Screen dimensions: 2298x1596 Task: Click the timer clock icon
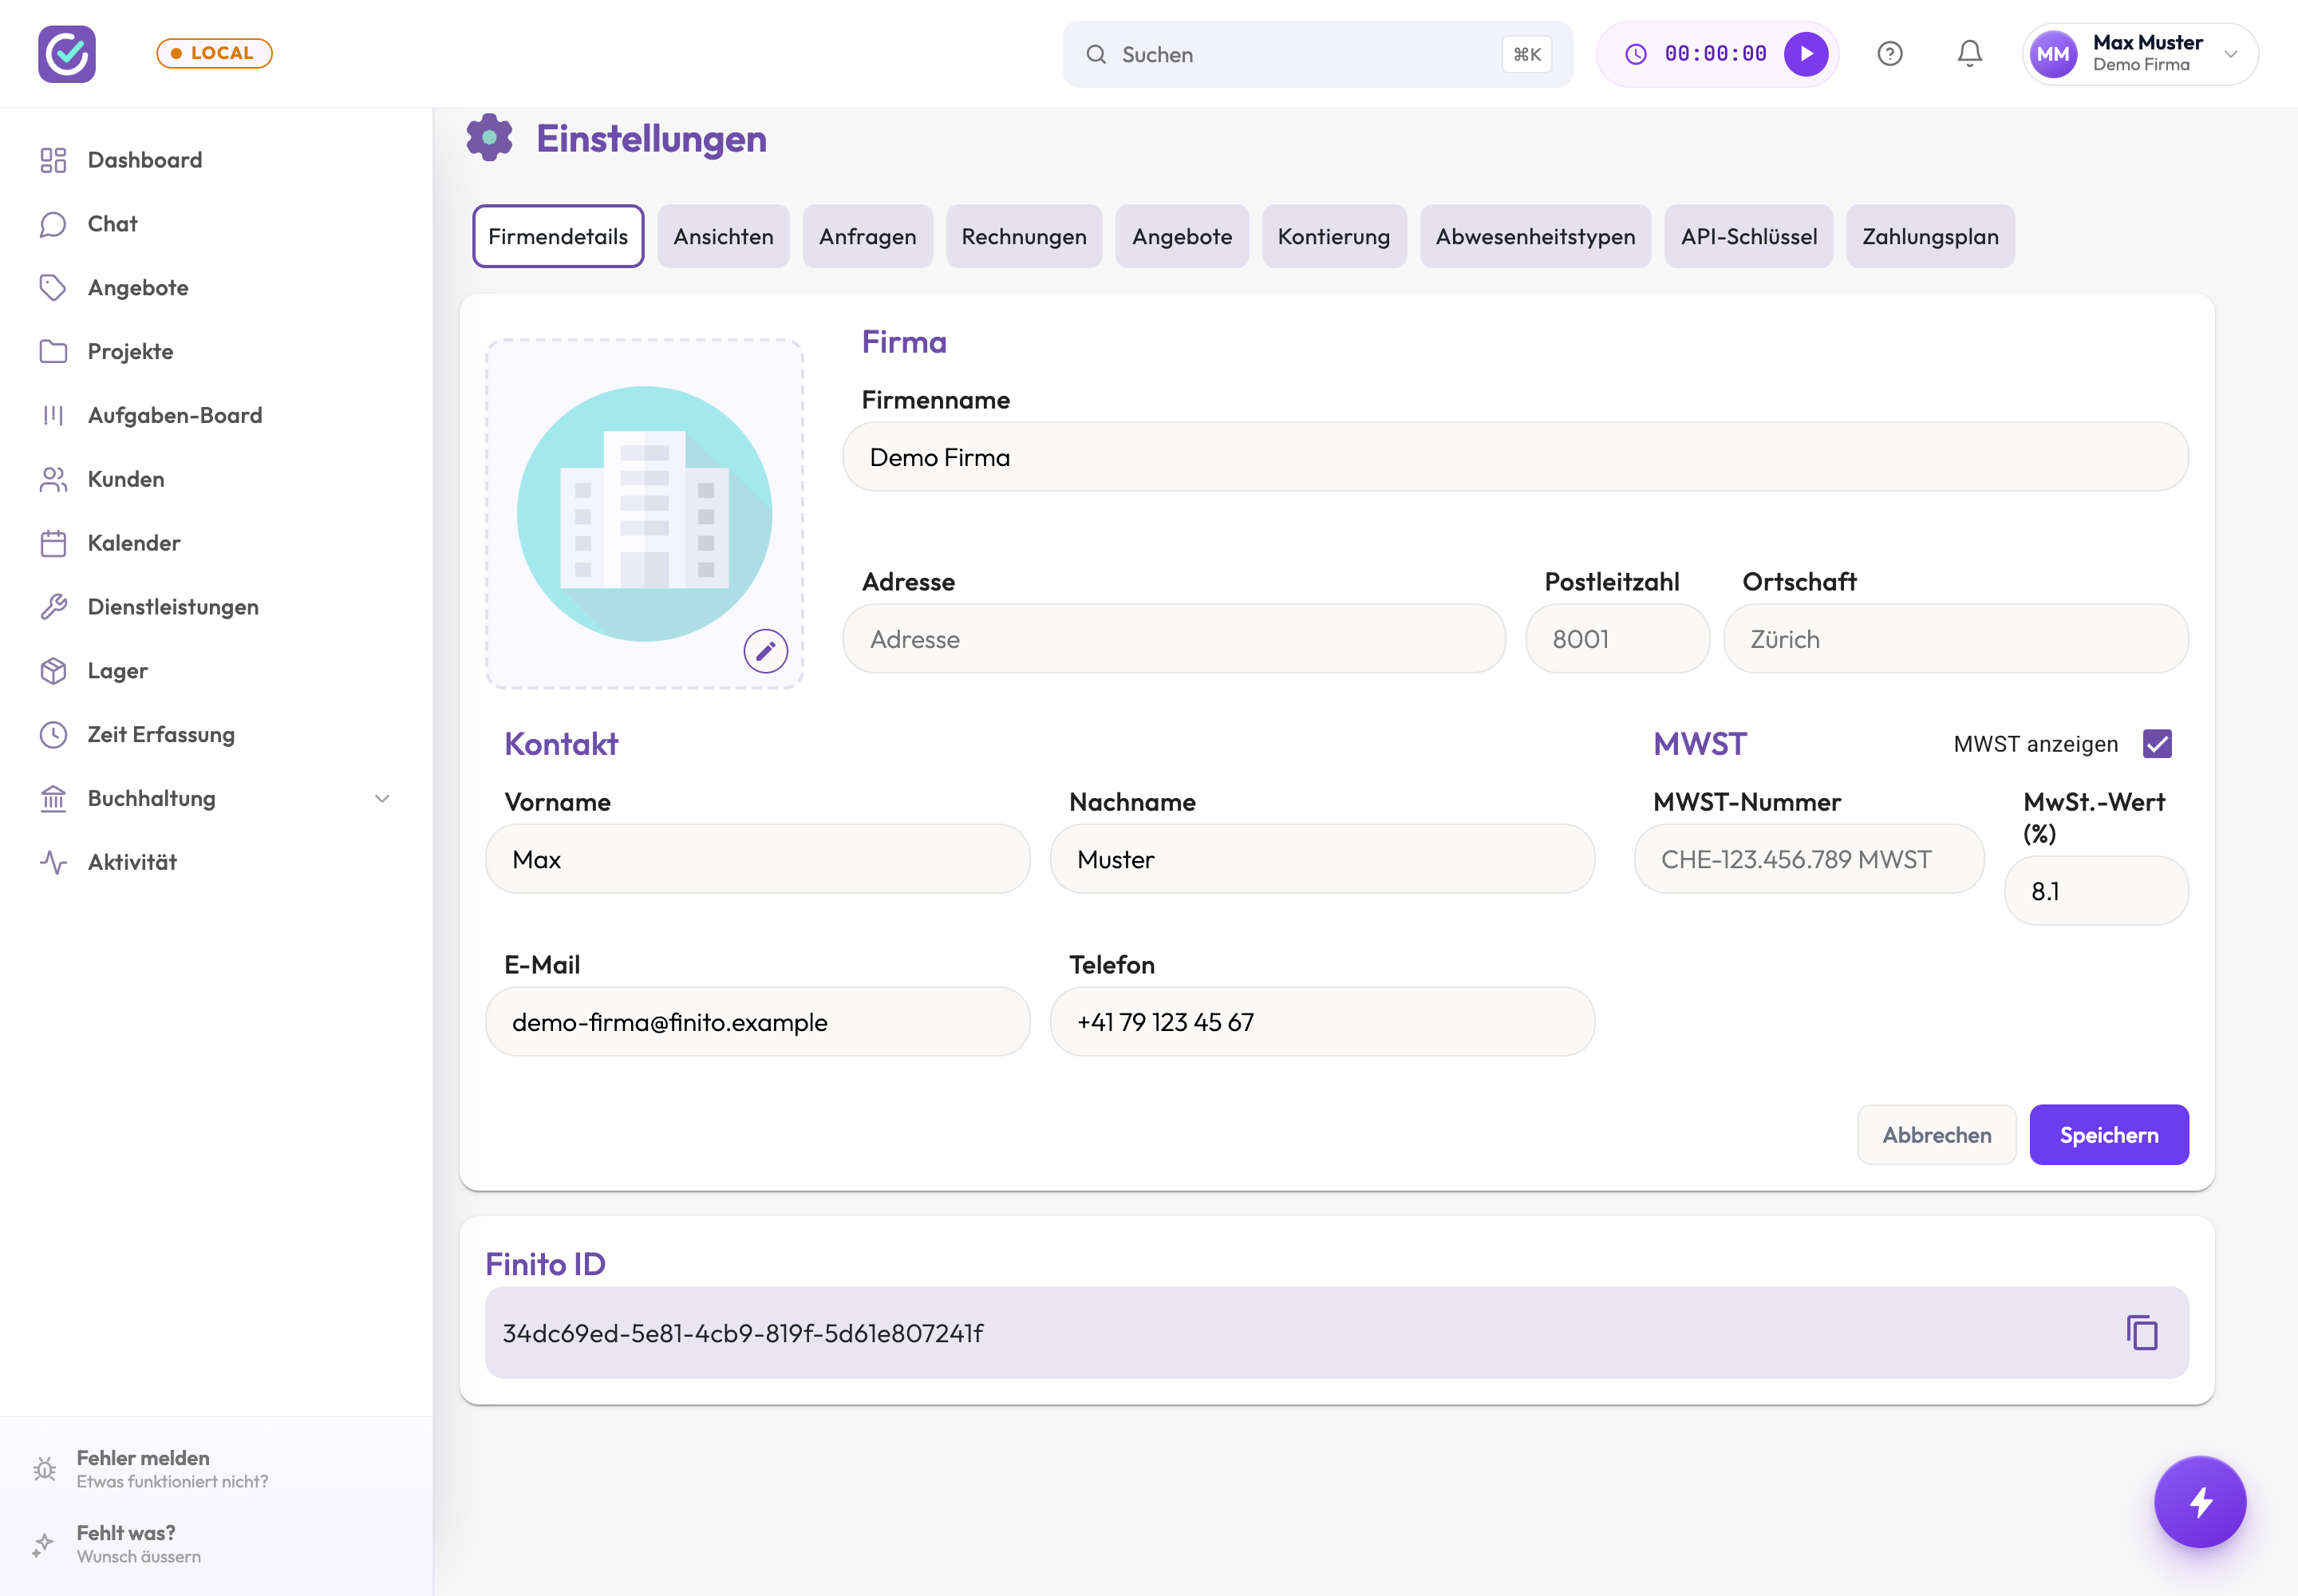point(1636,54)
